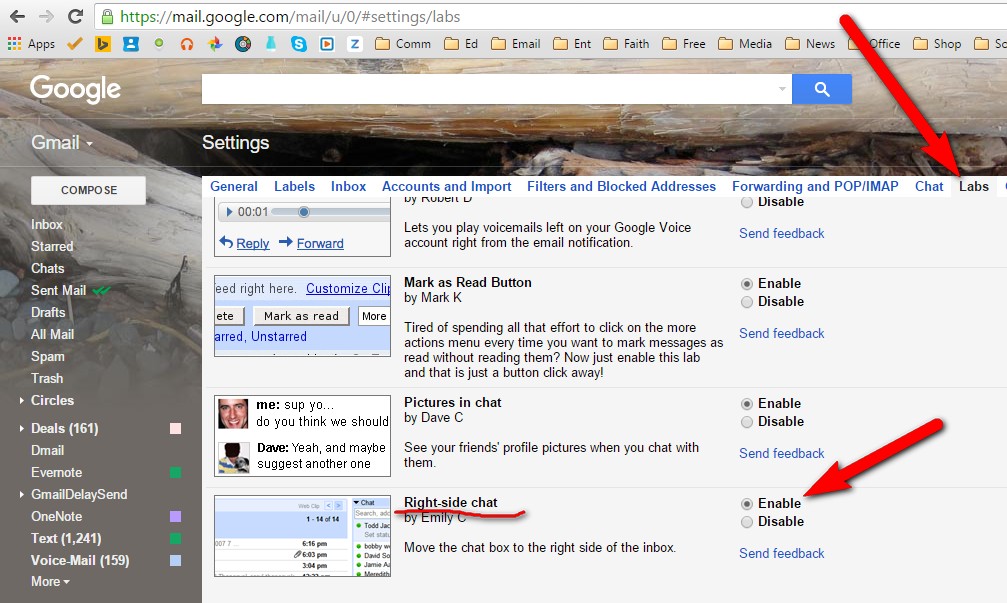Viewport: 1007px width, 603px height.
Task: Switch to the Labs settings tab
Action: tap(973, 186)
